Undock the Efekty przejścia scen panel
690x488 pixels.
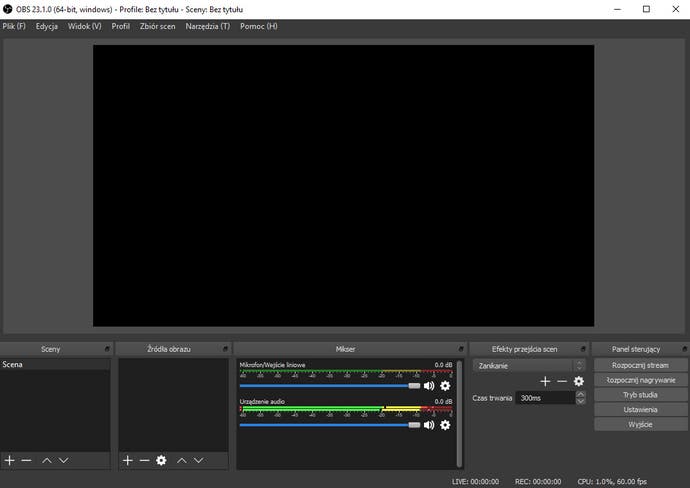coord(584,349)
